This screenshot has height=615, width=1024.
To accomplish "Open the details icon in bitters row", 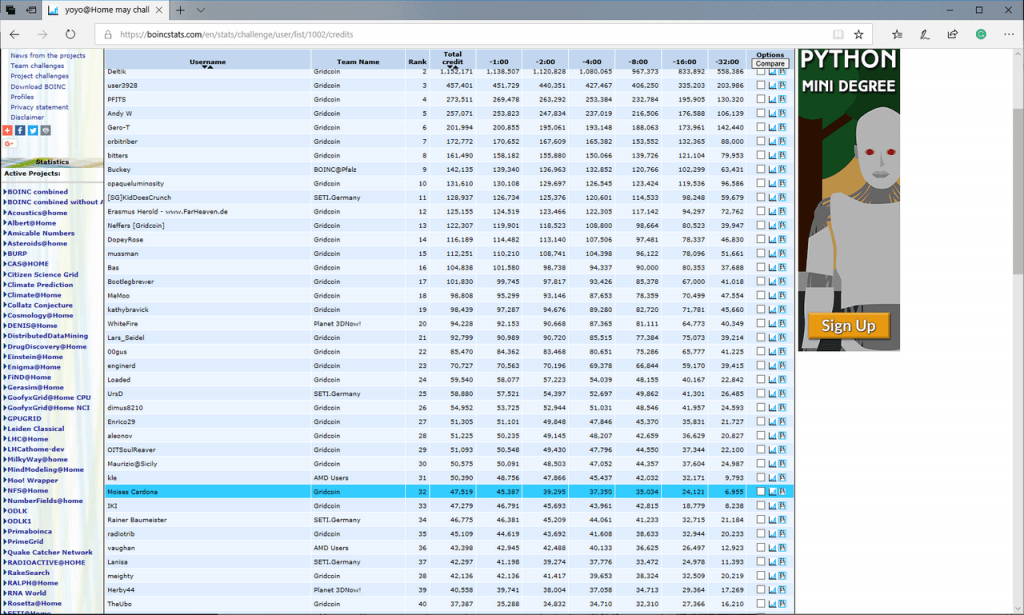I will [x=782, y=155].
